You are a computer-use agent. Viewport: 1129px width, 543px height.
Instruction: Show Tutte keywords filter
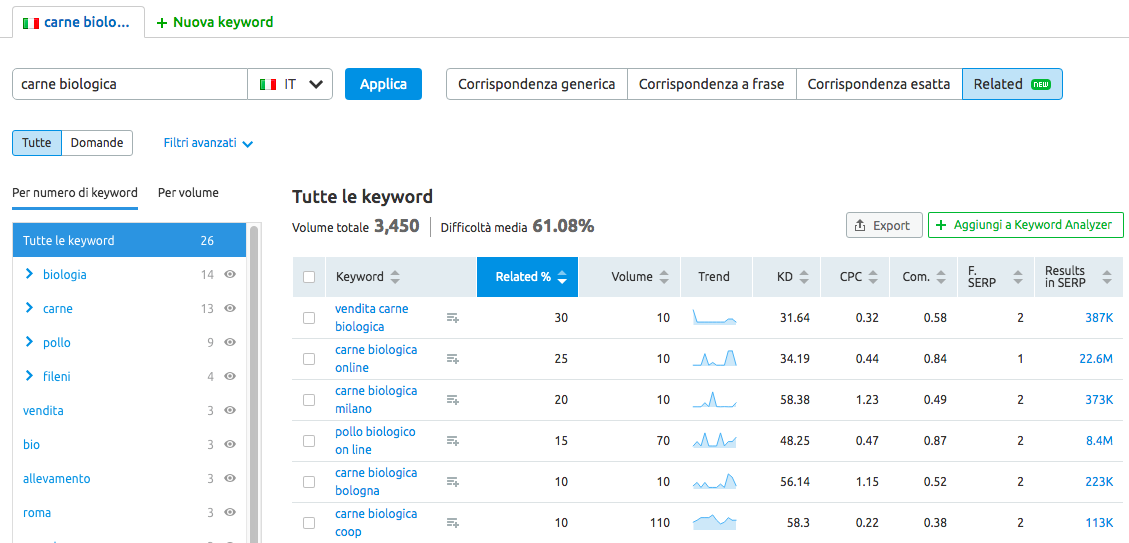(x=37, y=143)
